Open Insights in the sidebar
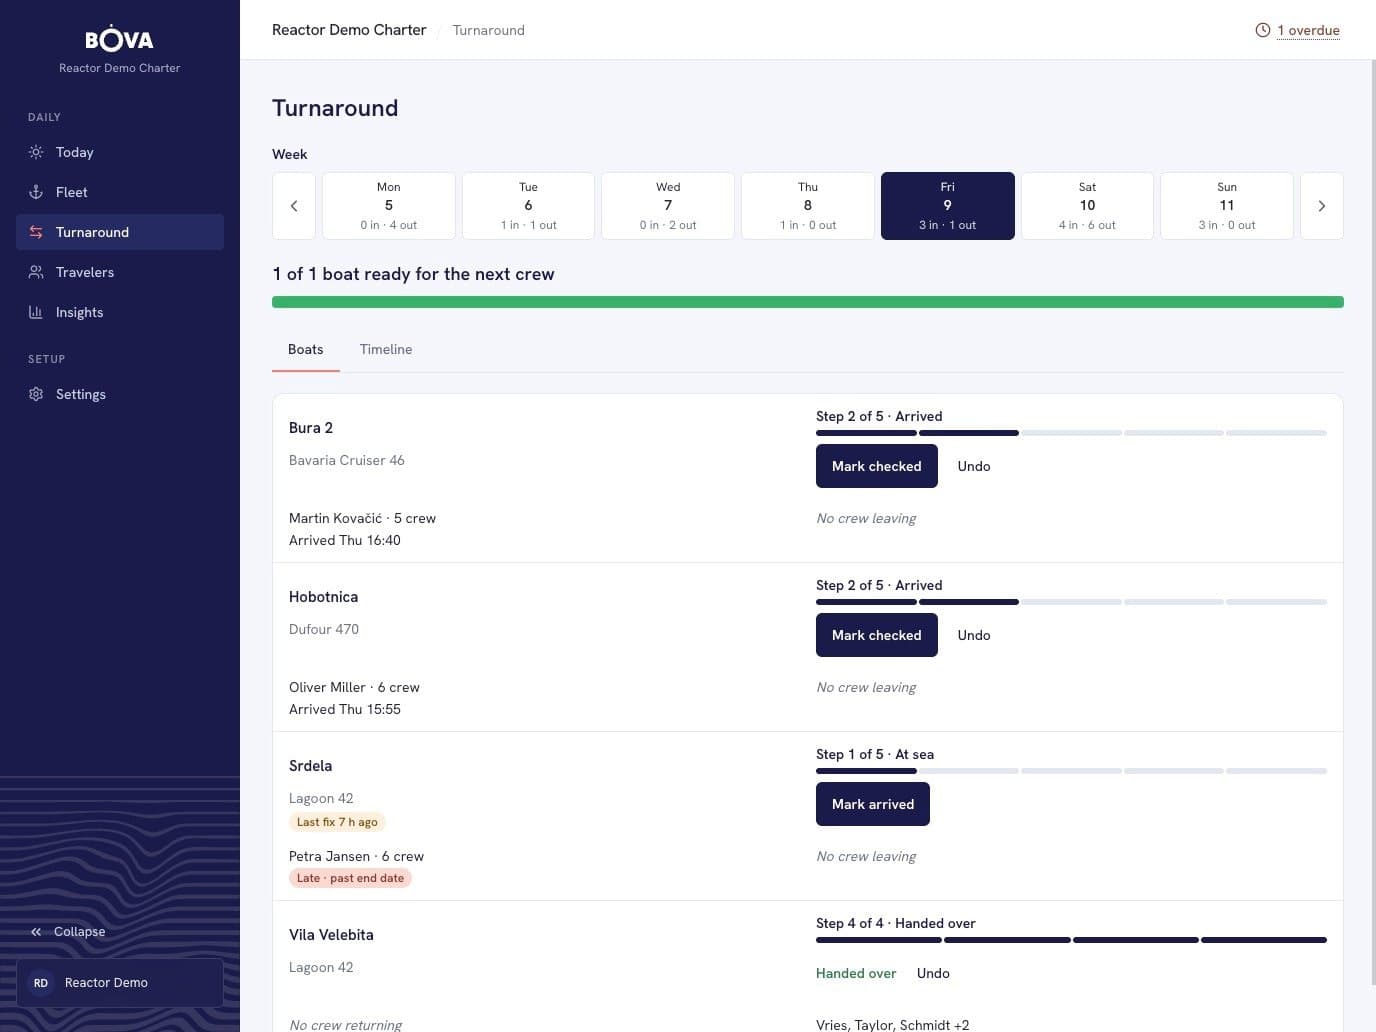 point(120,312)
